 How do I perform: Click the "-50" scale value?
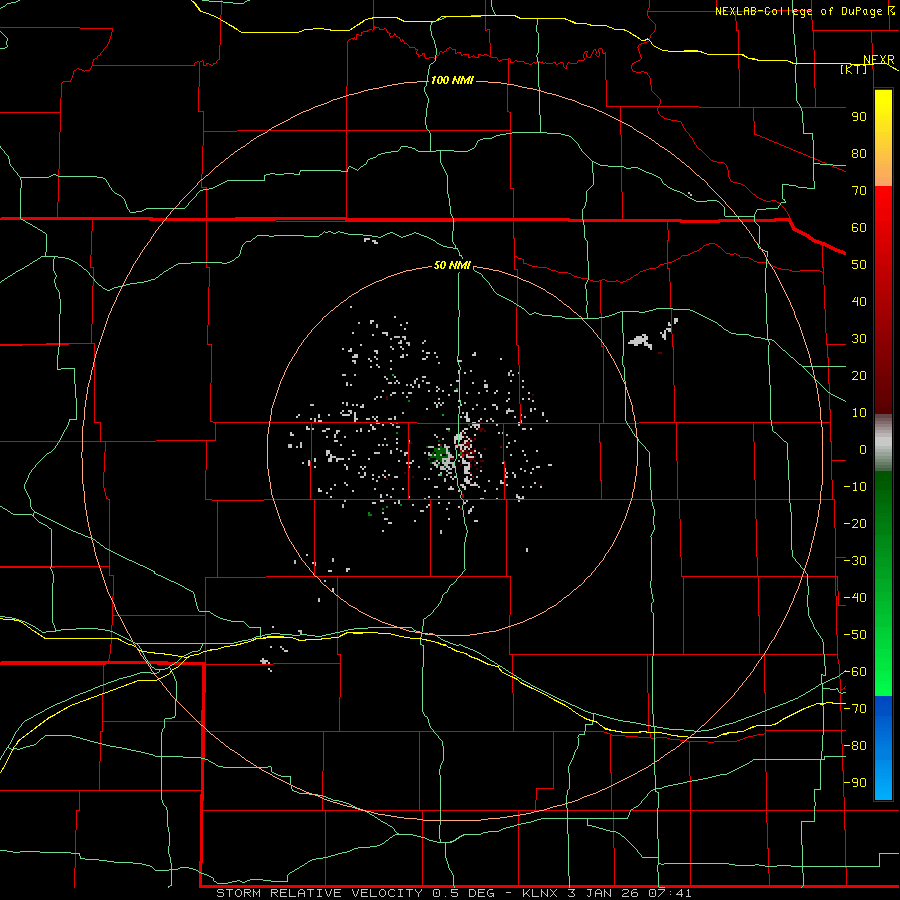[x=855, y=635]
